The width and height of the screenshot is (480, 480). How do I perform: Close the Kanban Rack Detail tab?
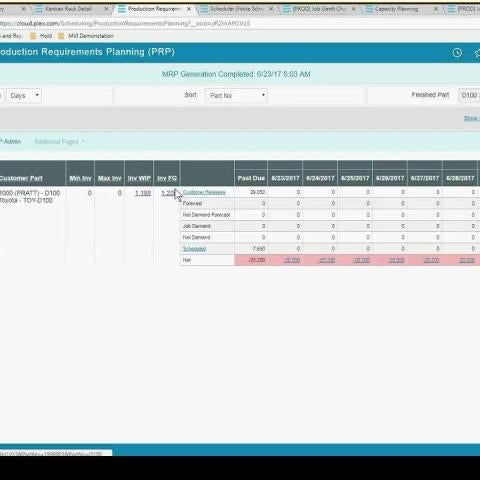tap(107, 9)
